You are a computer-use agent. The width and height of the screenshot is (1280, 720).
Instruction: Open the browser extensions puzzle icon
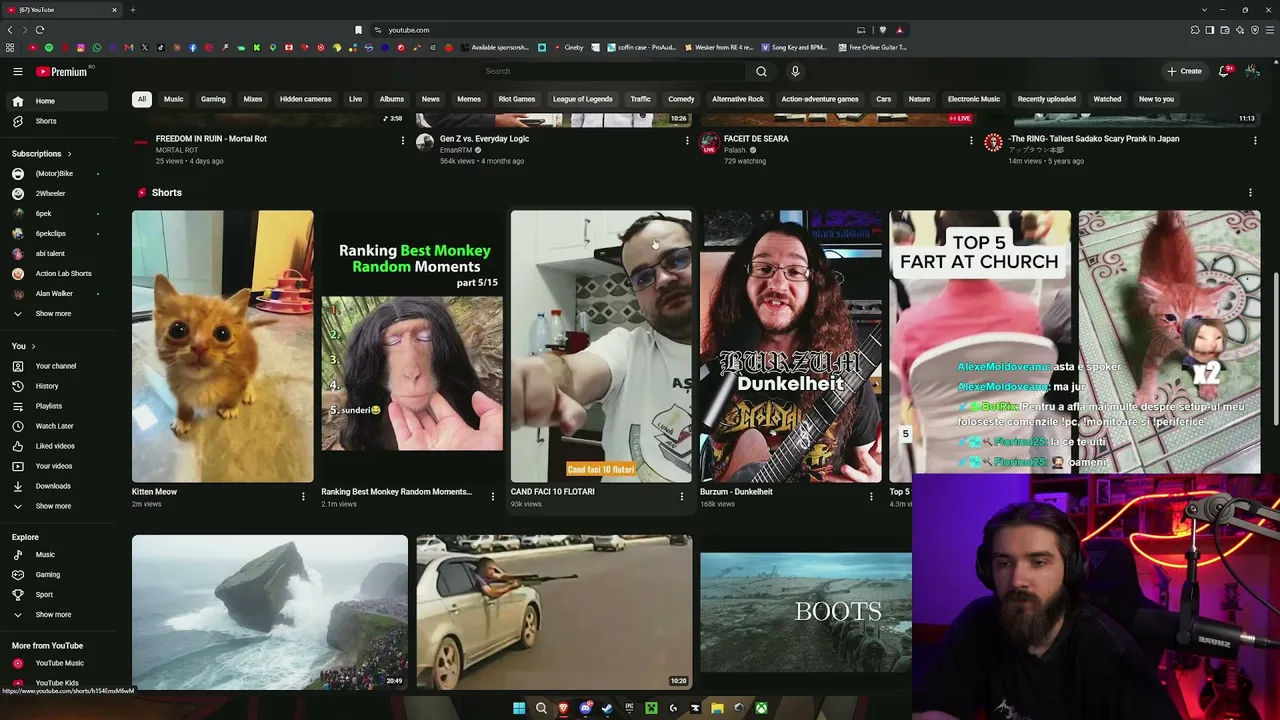click(1195, 30)
